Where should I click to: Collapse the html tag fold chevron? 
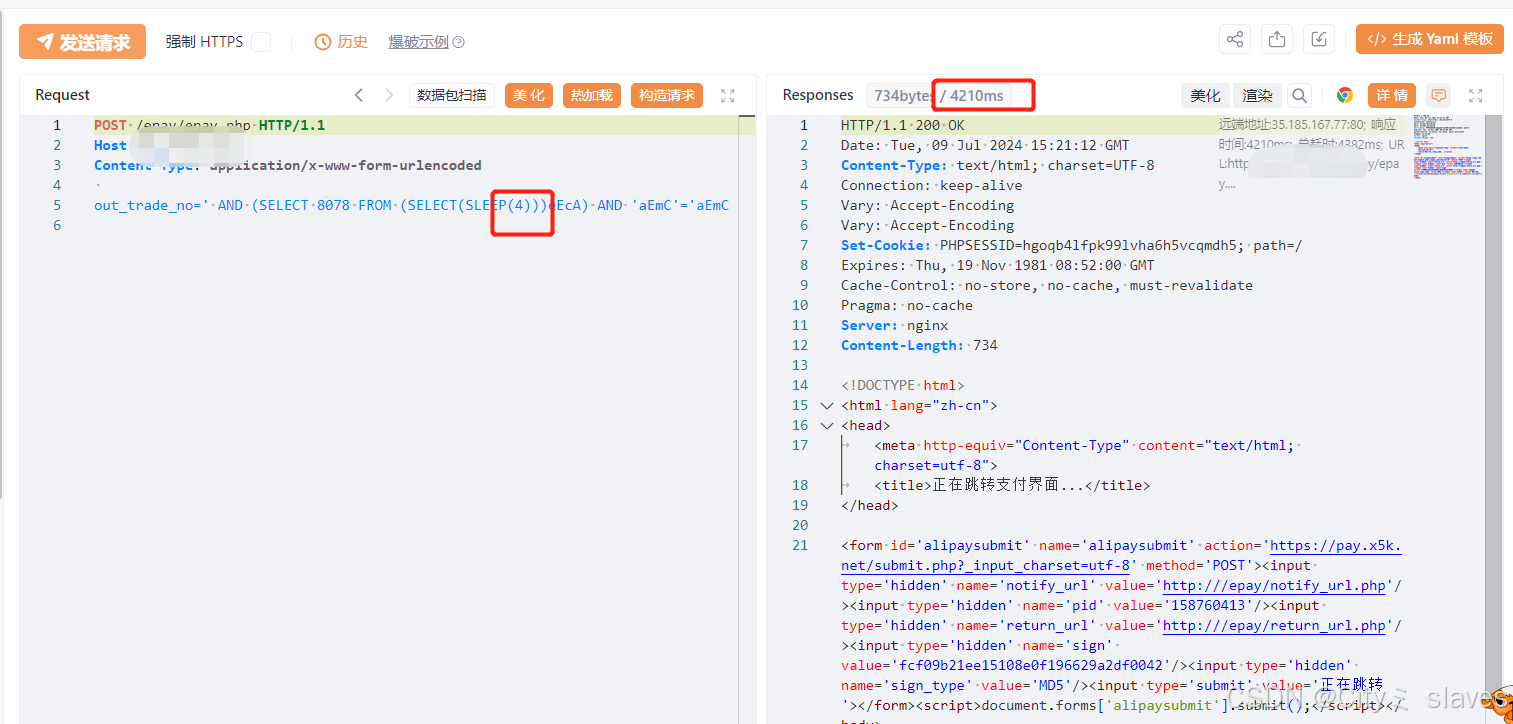(x=826, y=406)
